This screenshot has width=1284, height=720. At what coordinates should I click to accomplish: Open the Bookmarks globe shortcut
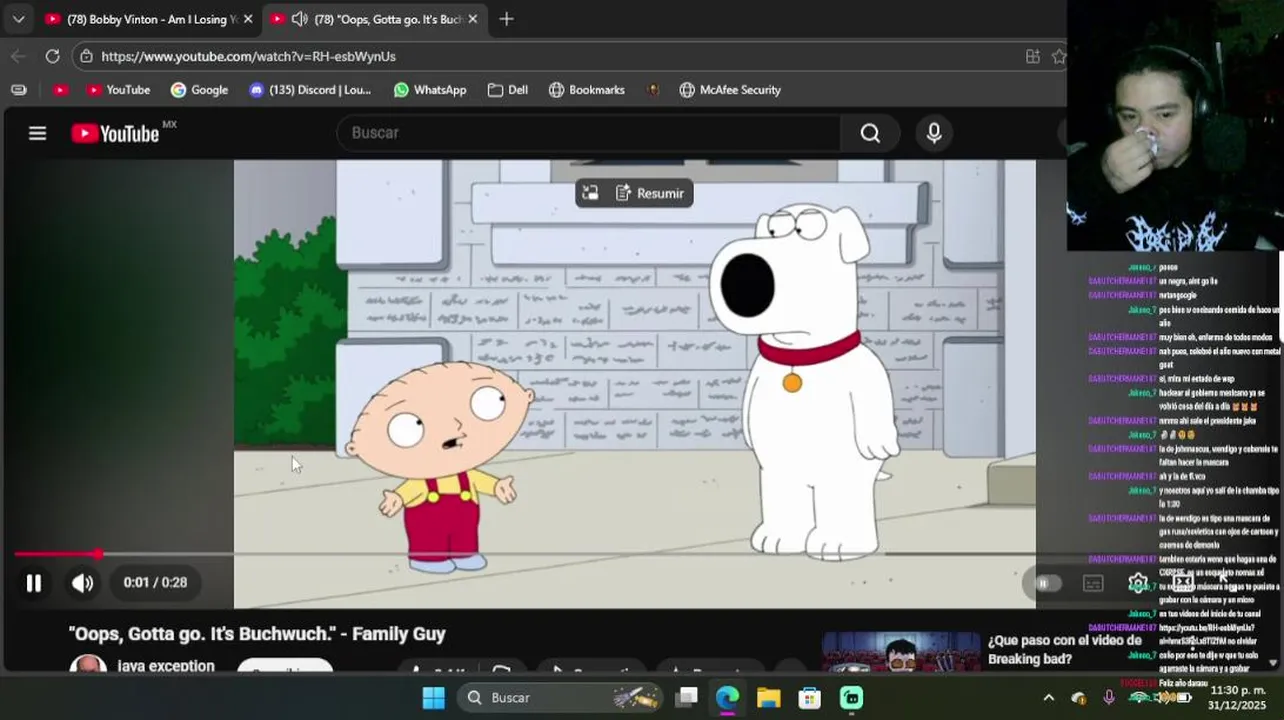click(587, 90)
